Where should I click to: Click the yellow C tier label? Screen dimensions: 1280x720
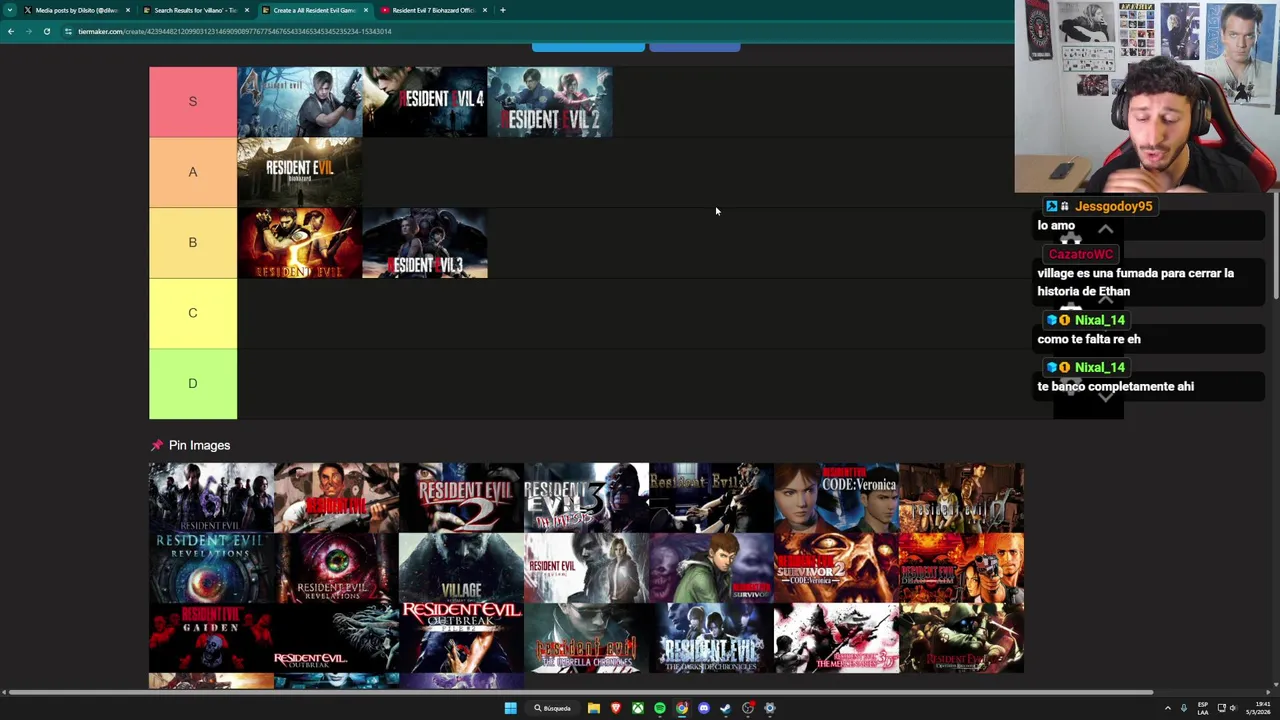[x=193, y=313]
